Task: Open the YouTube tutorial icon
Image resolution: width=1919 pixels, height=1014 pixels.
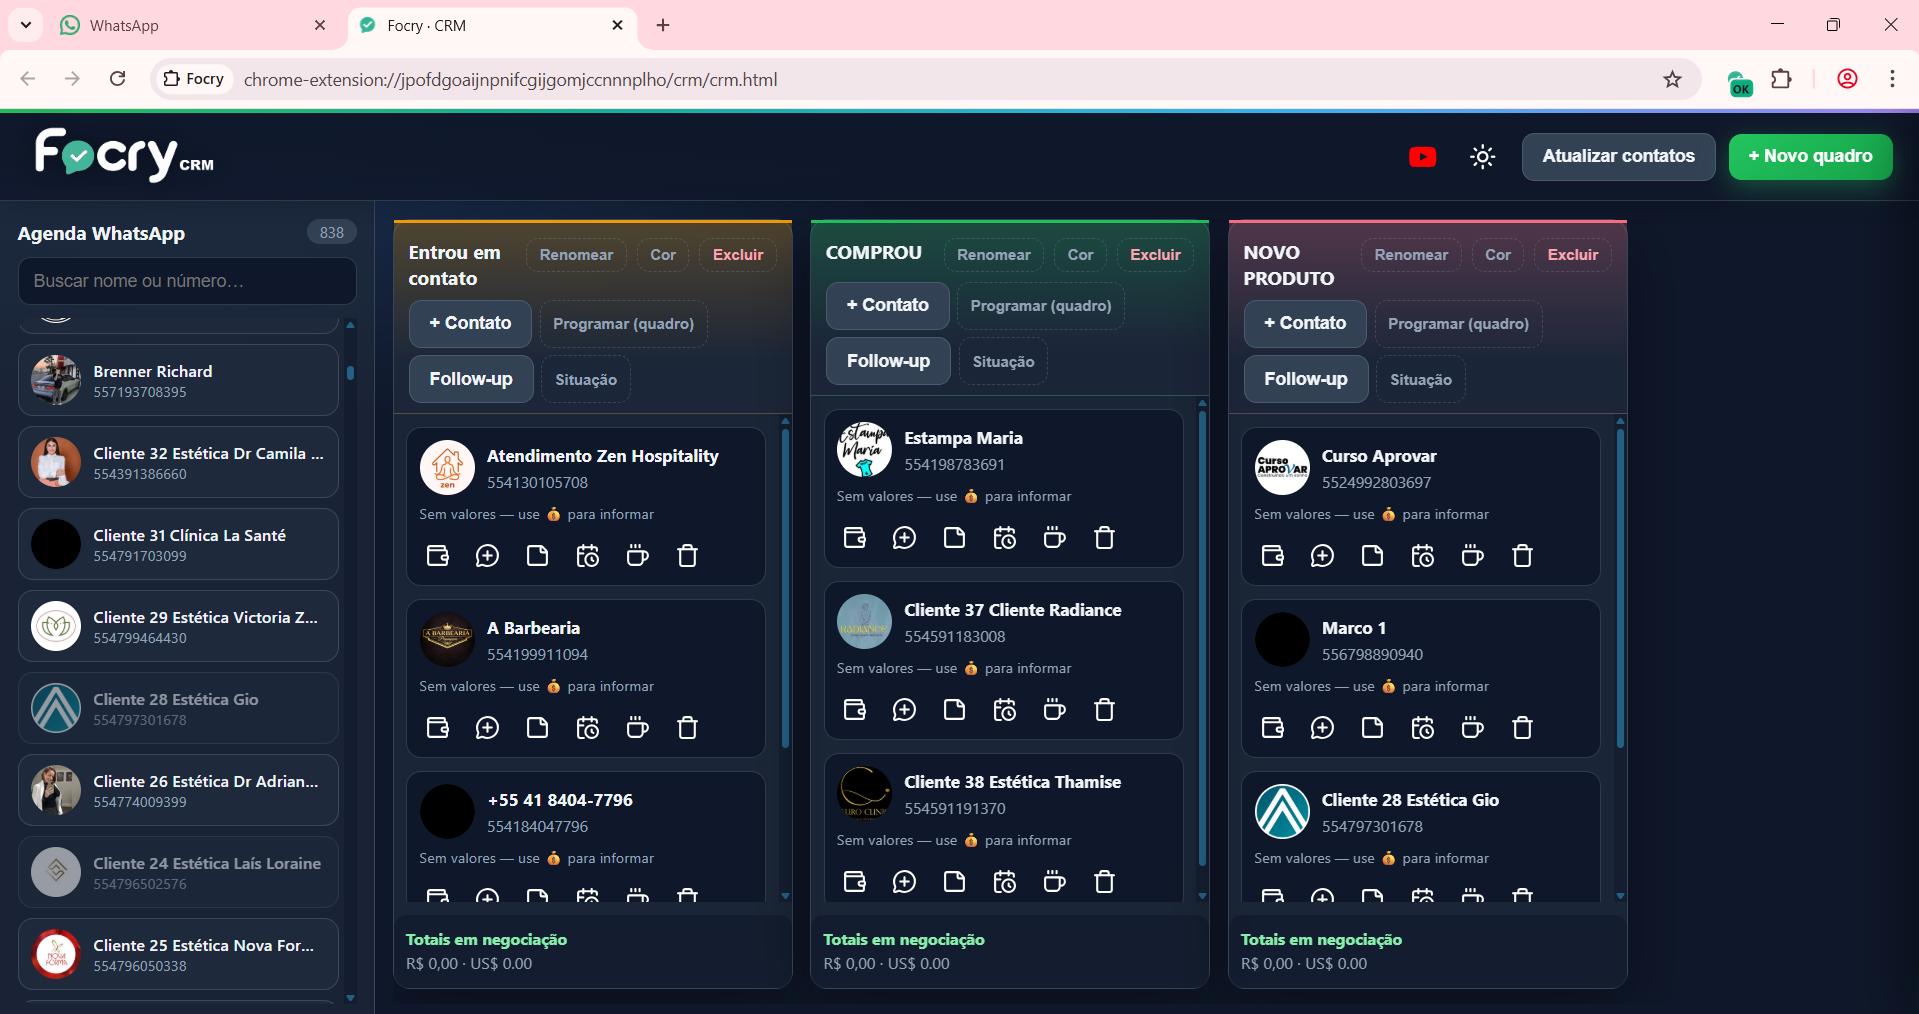Action: tap(1422, 157)
